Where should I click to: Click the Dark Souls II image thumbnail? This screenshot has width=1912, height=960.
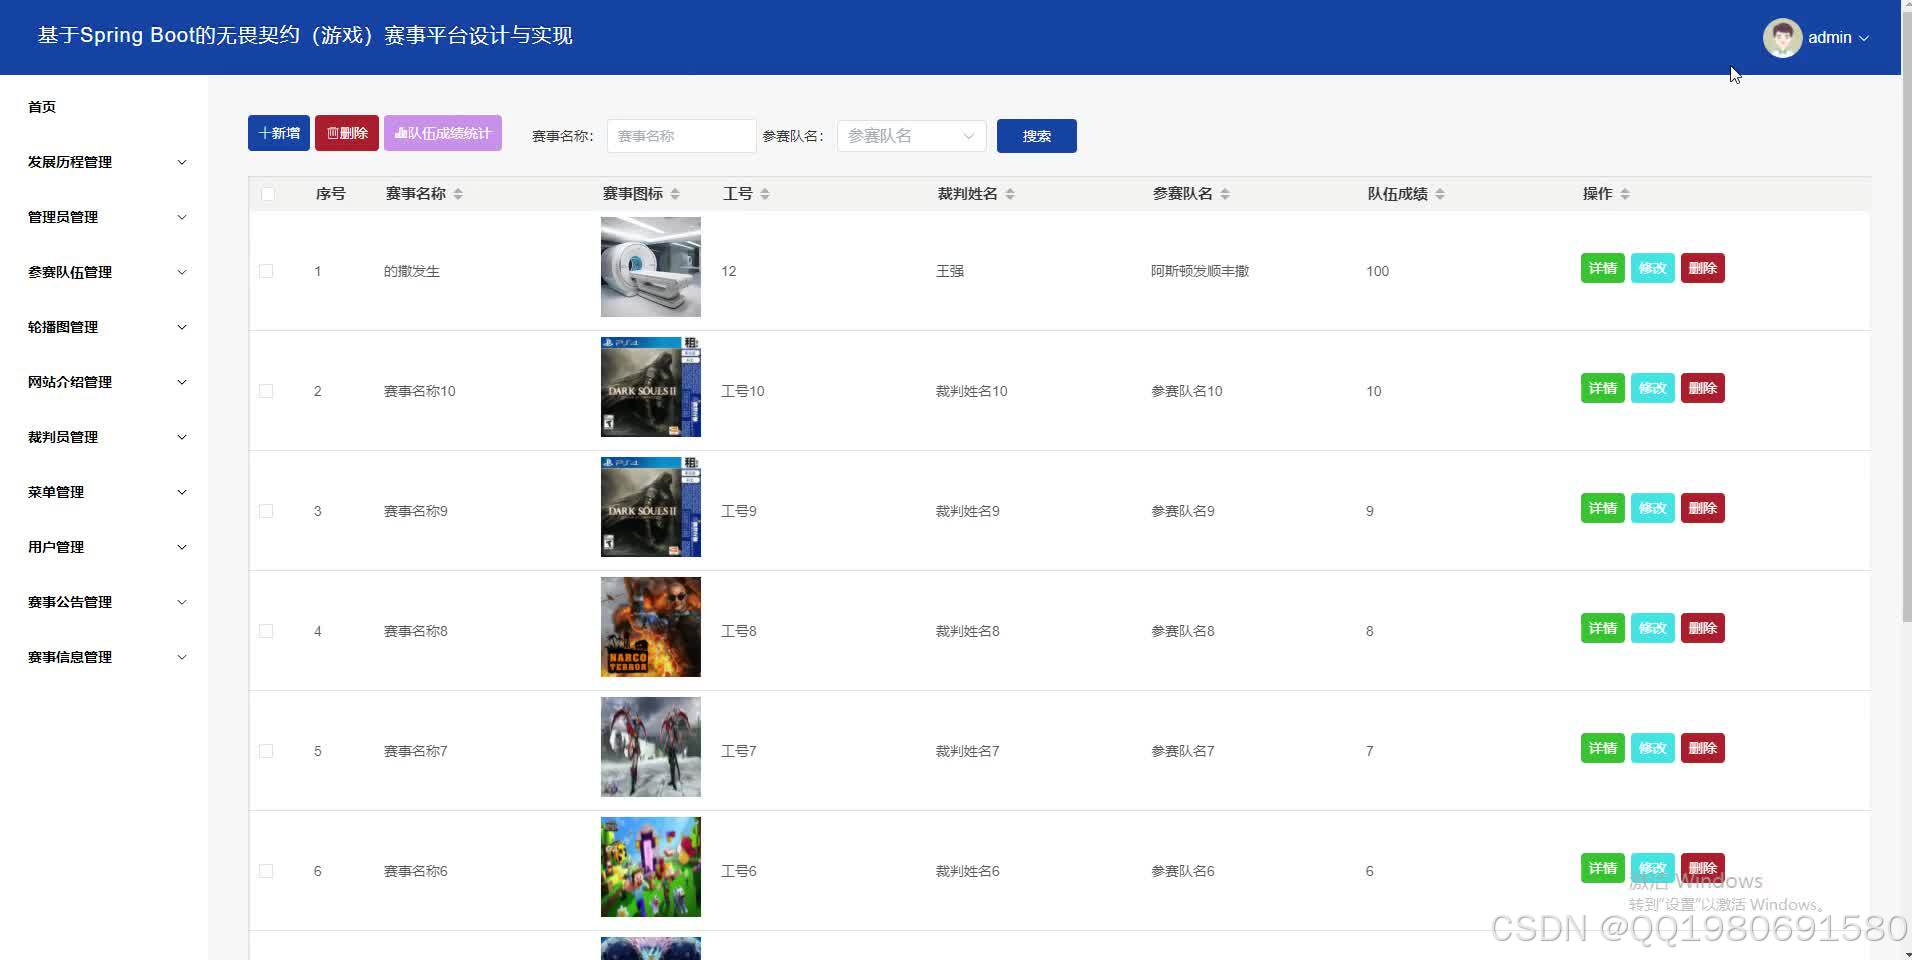tap(650, 386)
